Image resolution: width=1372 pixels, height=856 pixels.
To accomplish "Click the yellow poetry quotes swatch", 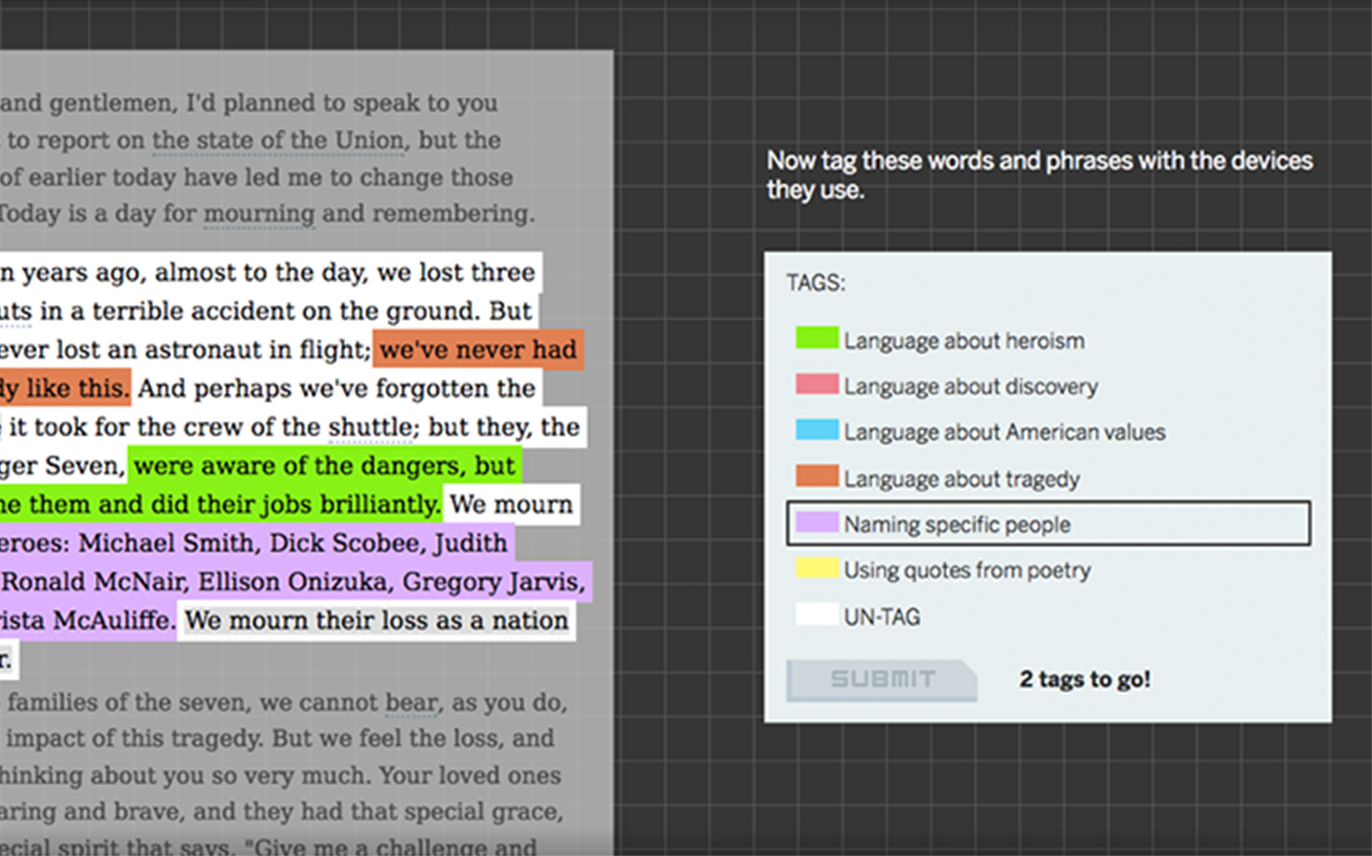I will (816, 569).
